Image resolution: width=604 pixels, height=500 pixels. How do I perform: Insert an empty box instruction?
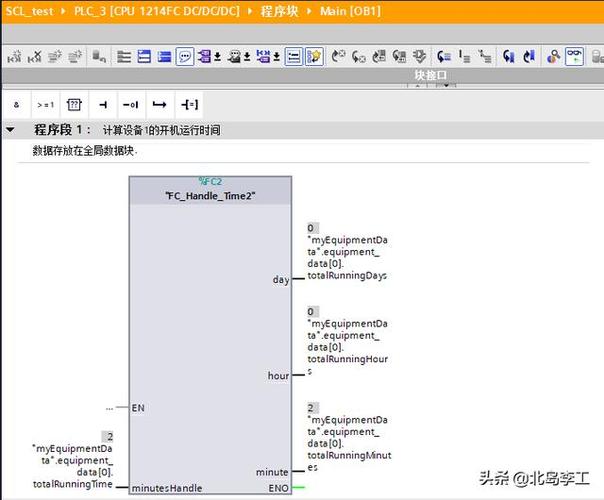(74, 104)
